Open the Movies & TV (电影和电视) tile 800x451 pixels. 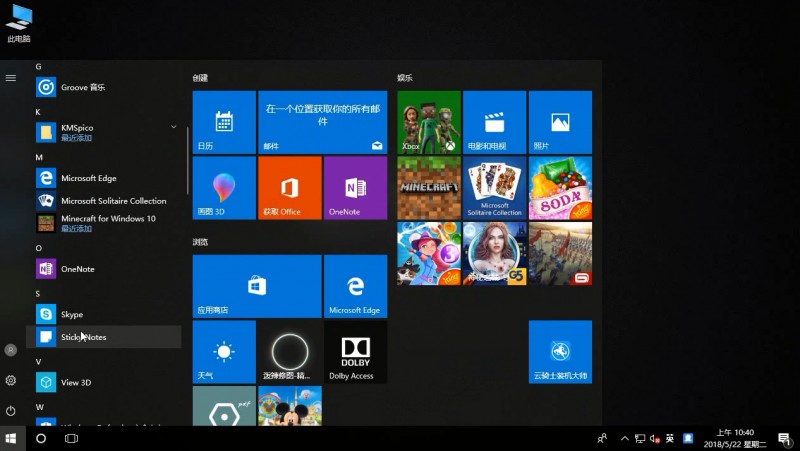tap(494, 122)
